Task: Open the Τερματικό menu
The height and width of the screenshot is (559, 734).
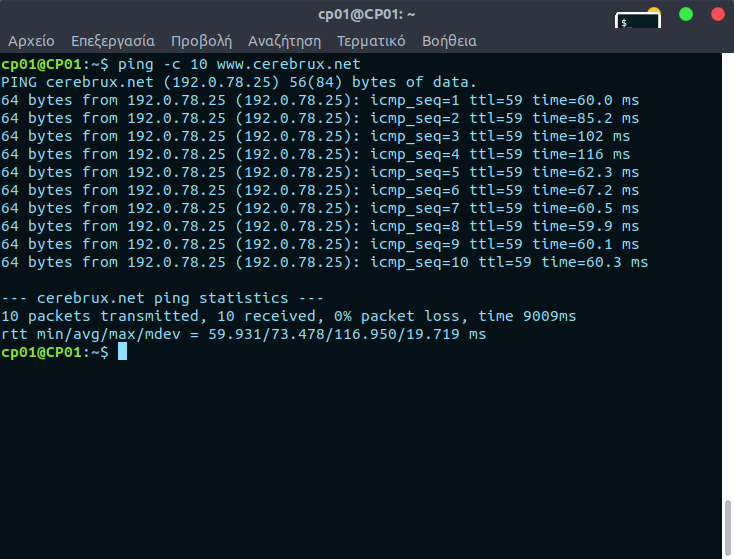Action: (x=371, y=41)
